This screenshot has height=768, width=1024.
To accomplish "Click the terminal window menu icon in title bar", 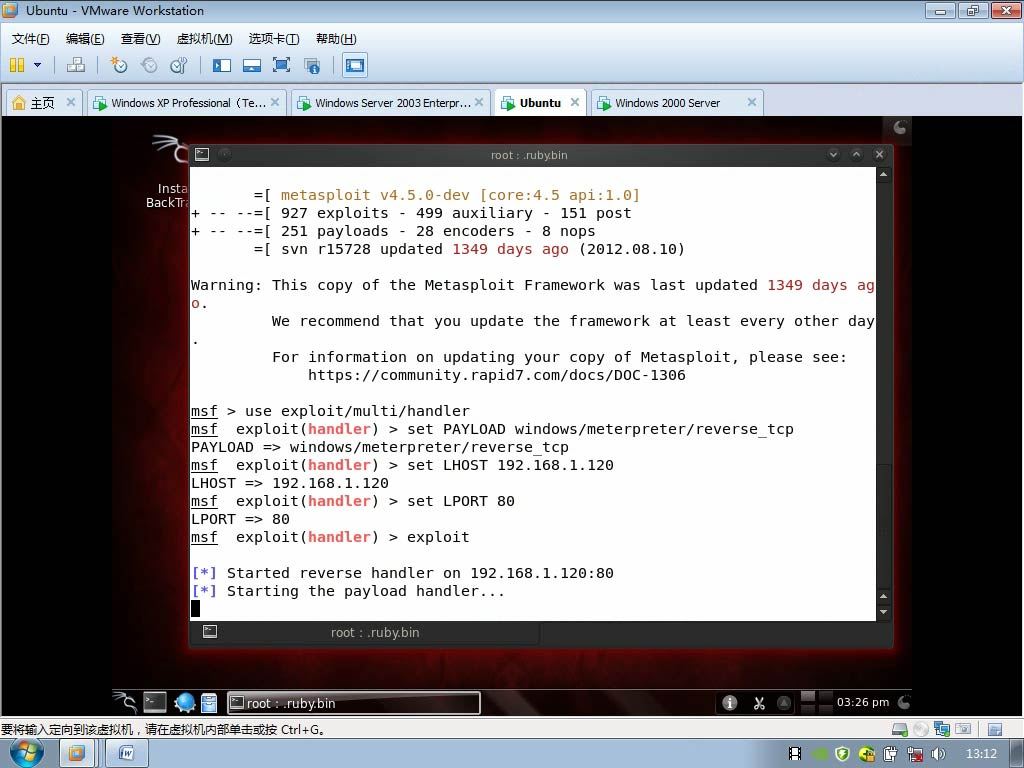I will click(x=202, y=154).
